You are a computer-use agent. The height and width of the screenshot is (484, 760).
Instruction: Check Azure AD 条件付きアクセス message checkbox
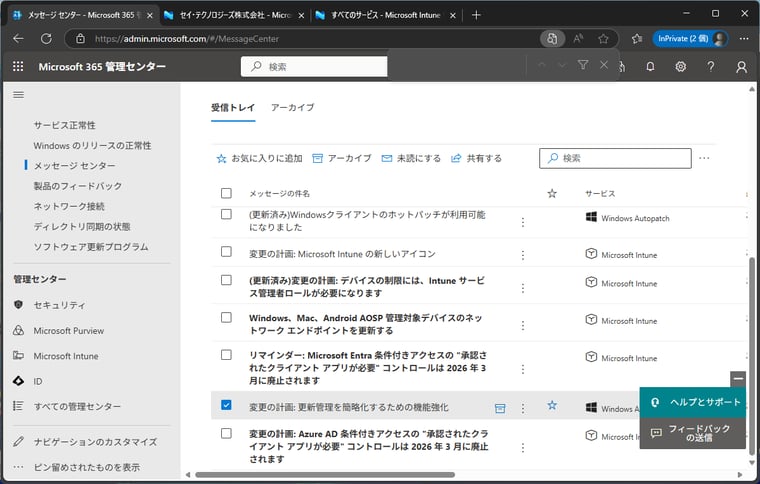pos(226,433)
